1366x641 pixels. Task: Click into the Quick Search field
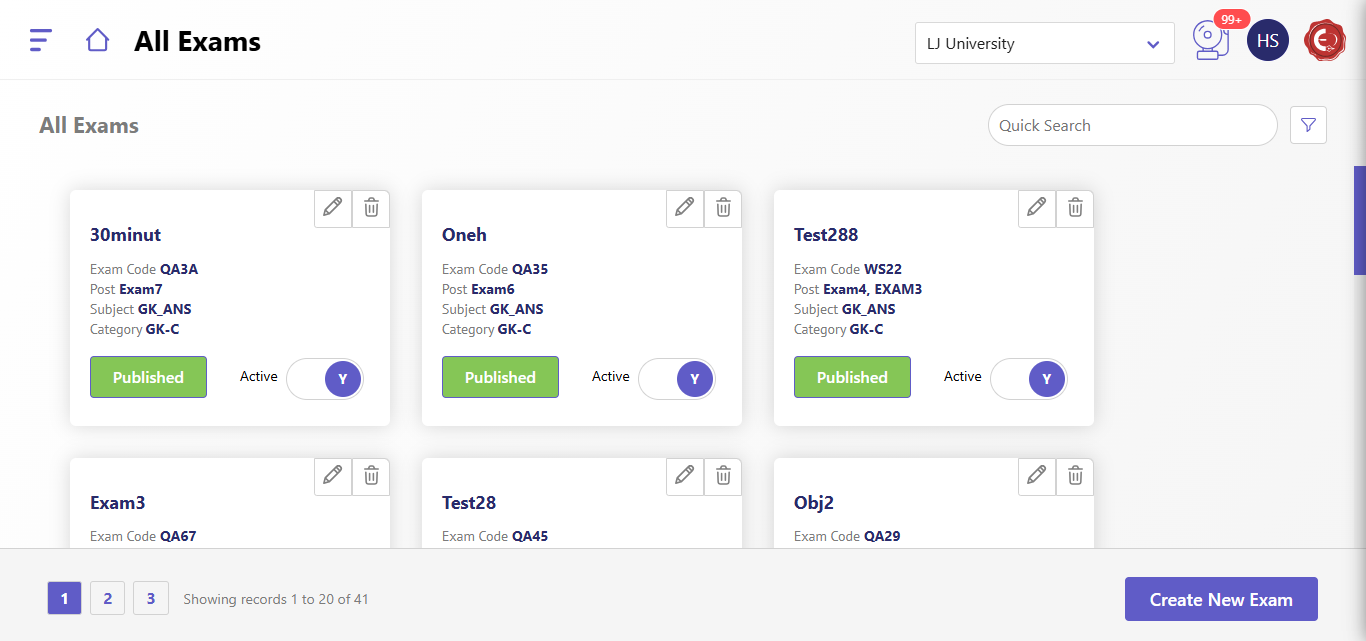tap(1132, 126)
